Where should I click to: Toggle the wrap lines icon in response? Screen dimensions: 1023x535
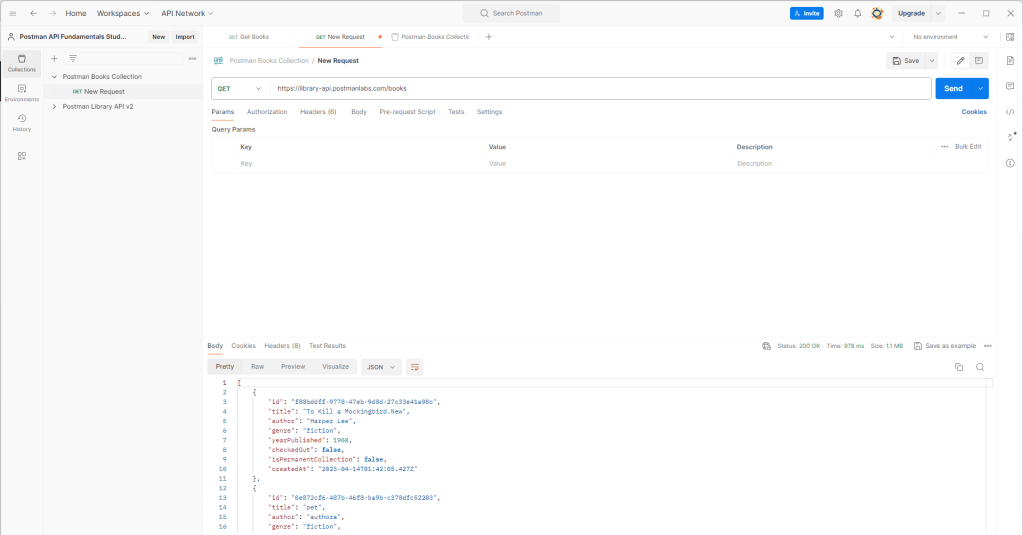pyautogui.click(x=414, y=367)
